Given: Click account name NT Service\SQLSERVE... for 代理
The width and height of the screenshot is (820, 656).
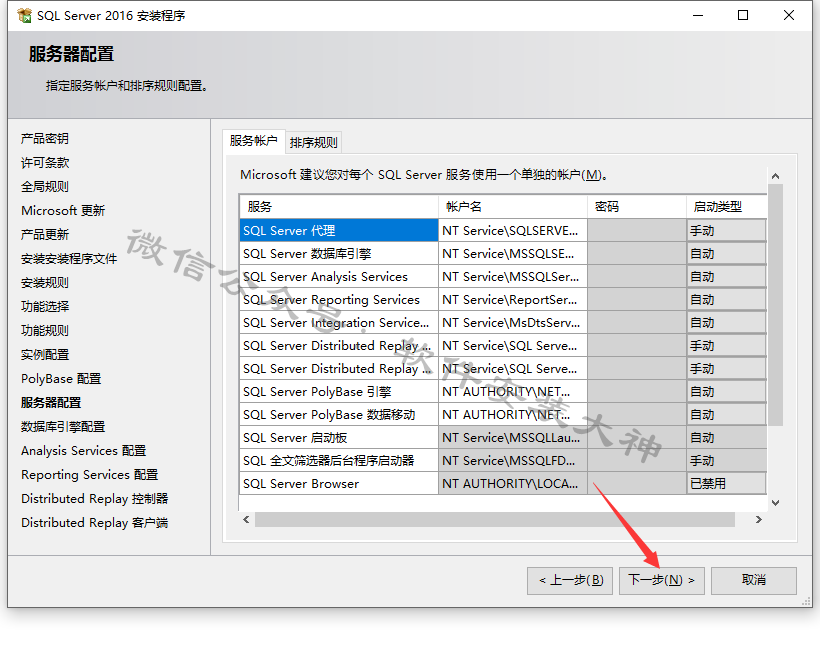Looking at the screenshot, I should pos(512,231).
